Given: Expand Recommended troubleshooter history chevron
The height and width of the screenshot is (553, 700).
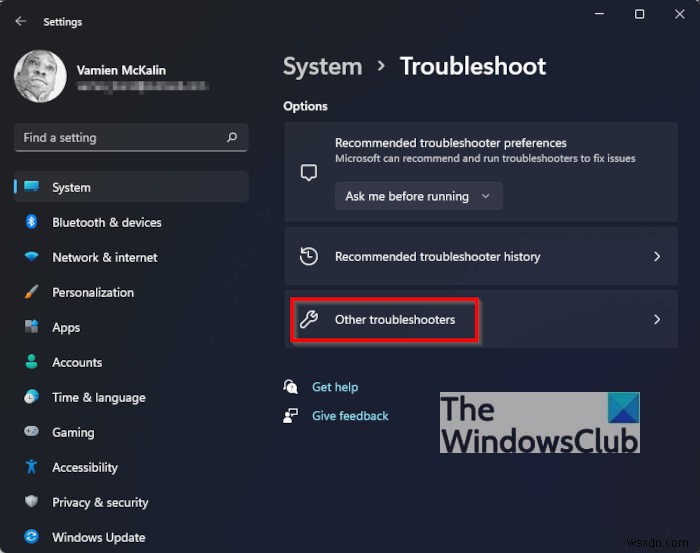Looking at the screenshot, I should point(657,257).
